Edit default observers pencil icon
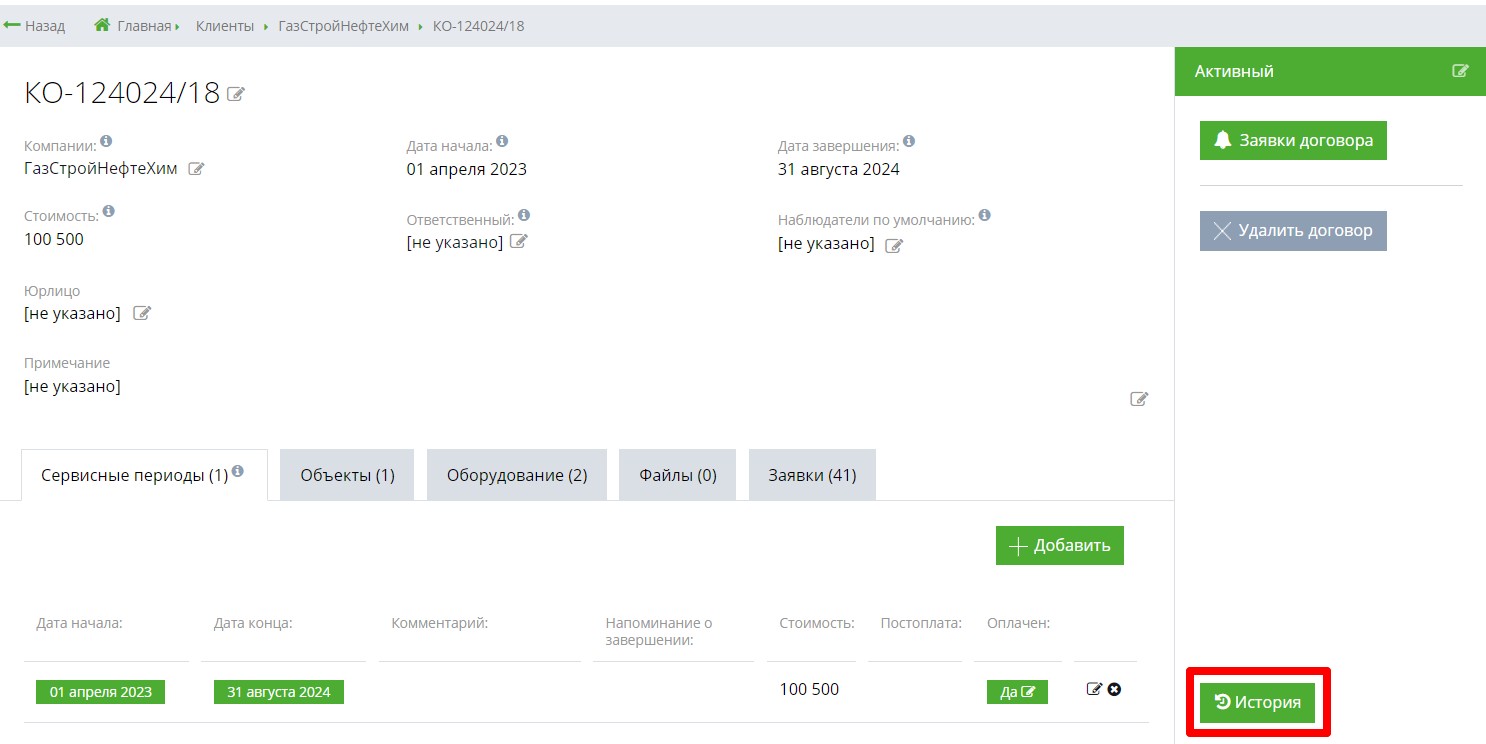Viewport: 1486px width, 744px height. pos(894,245)
